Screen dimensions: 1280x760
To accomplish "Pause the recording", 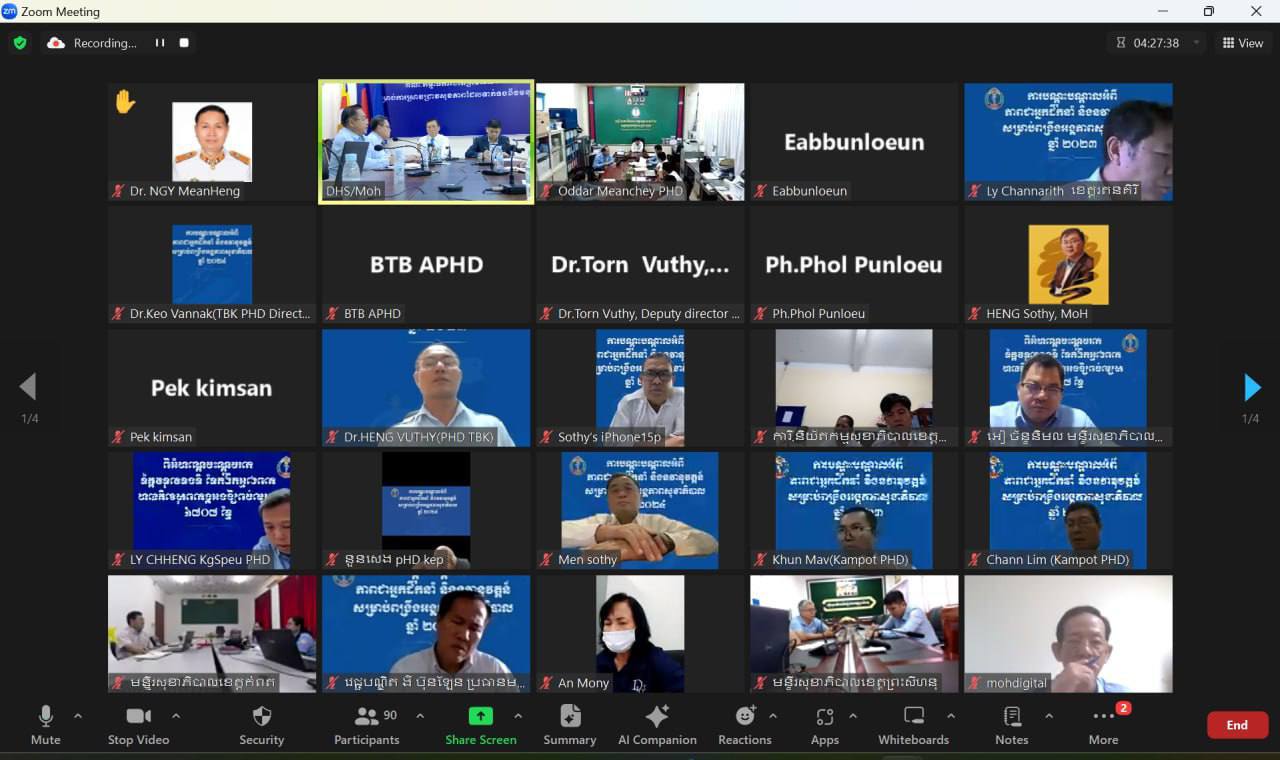I will (160, 43).
